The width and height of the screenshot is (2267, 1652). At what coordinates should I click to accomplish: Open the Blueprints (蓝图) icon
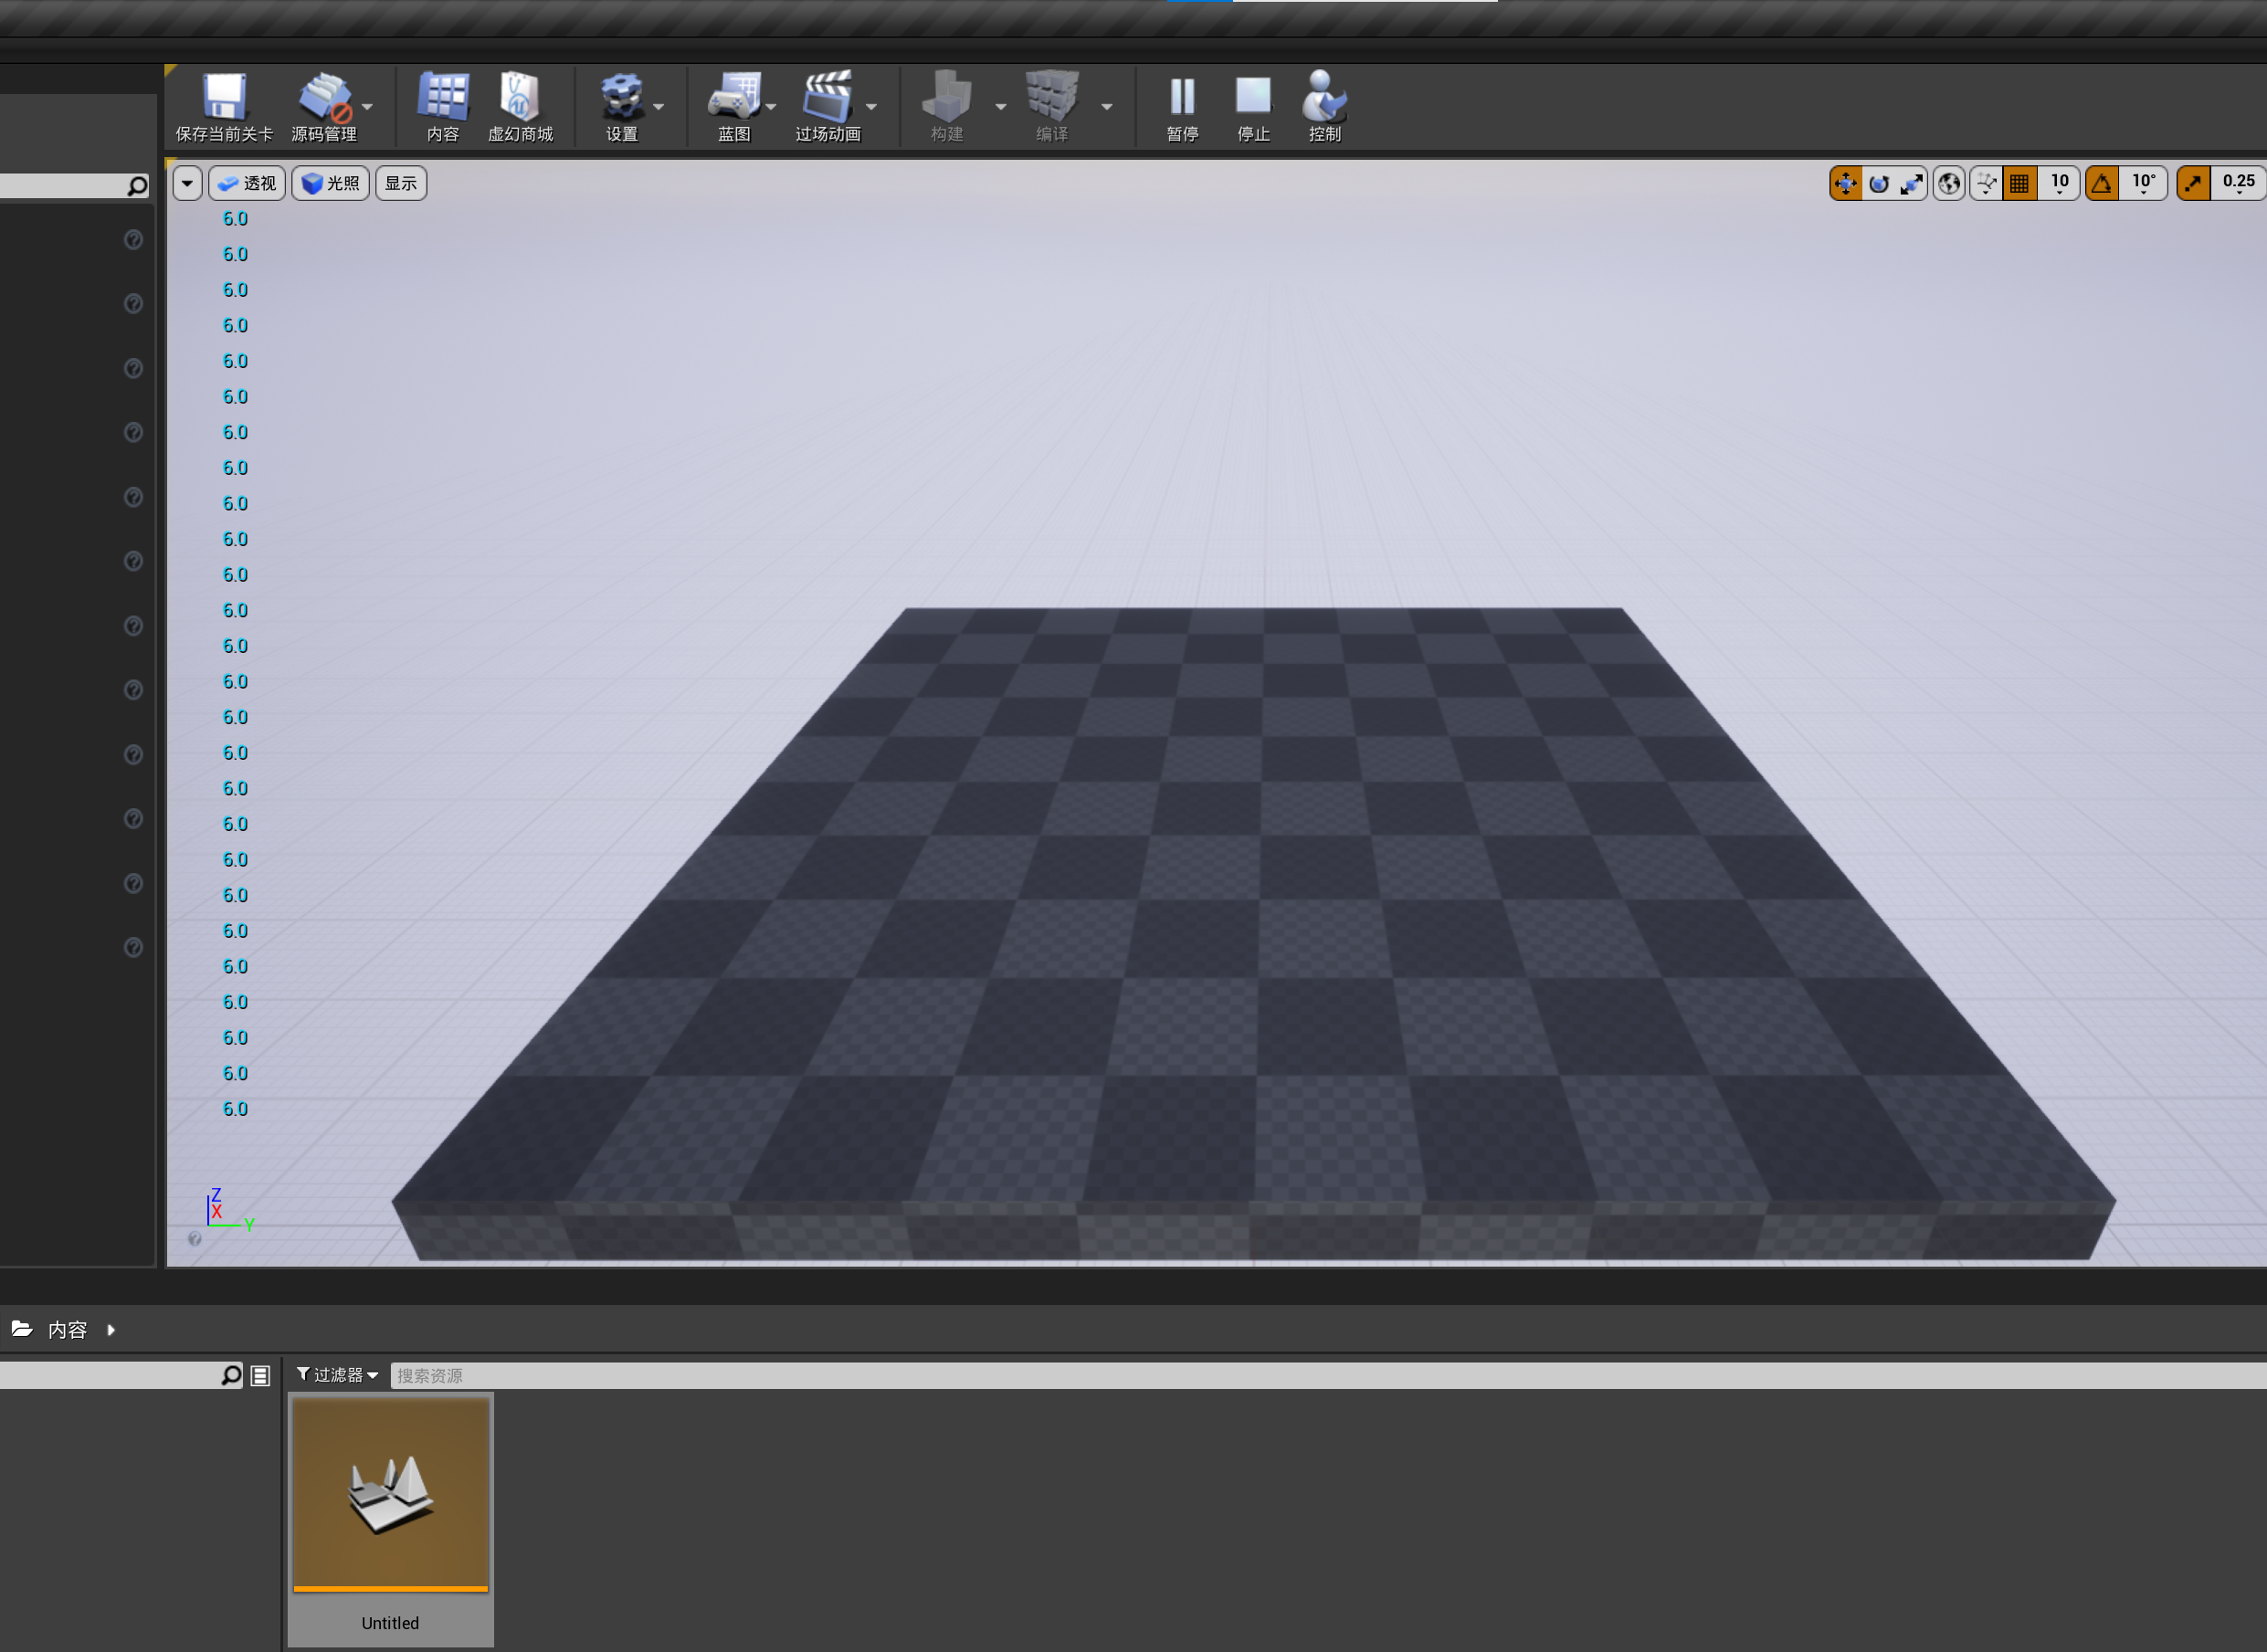click(734, 97)
